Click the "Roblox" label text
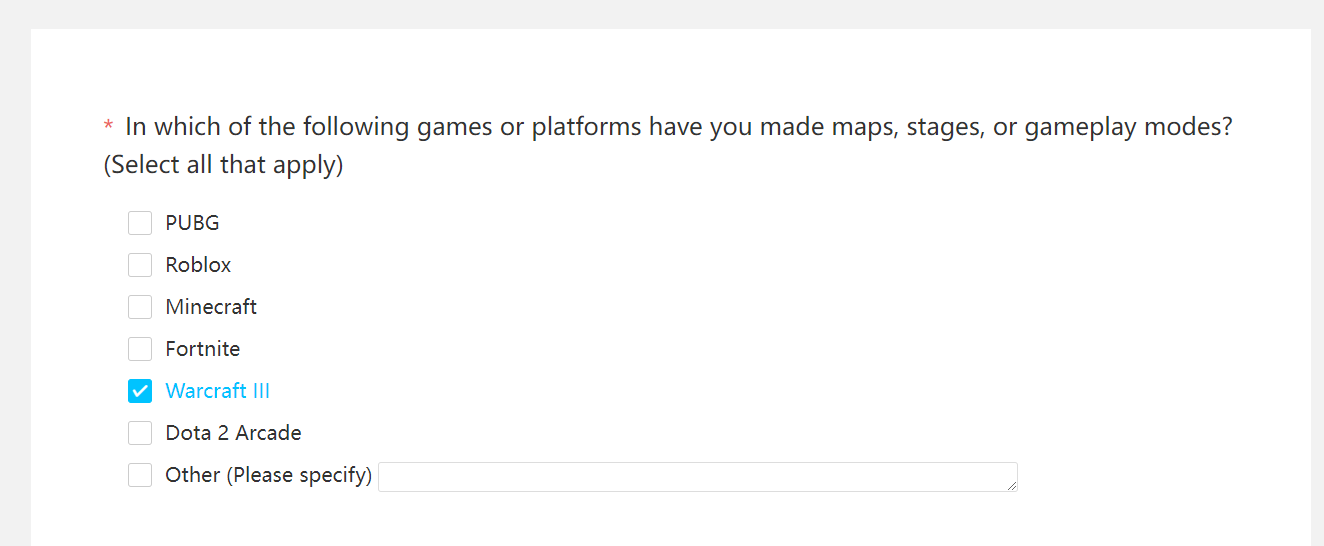The image size is (1324, 546). point(198,265)
